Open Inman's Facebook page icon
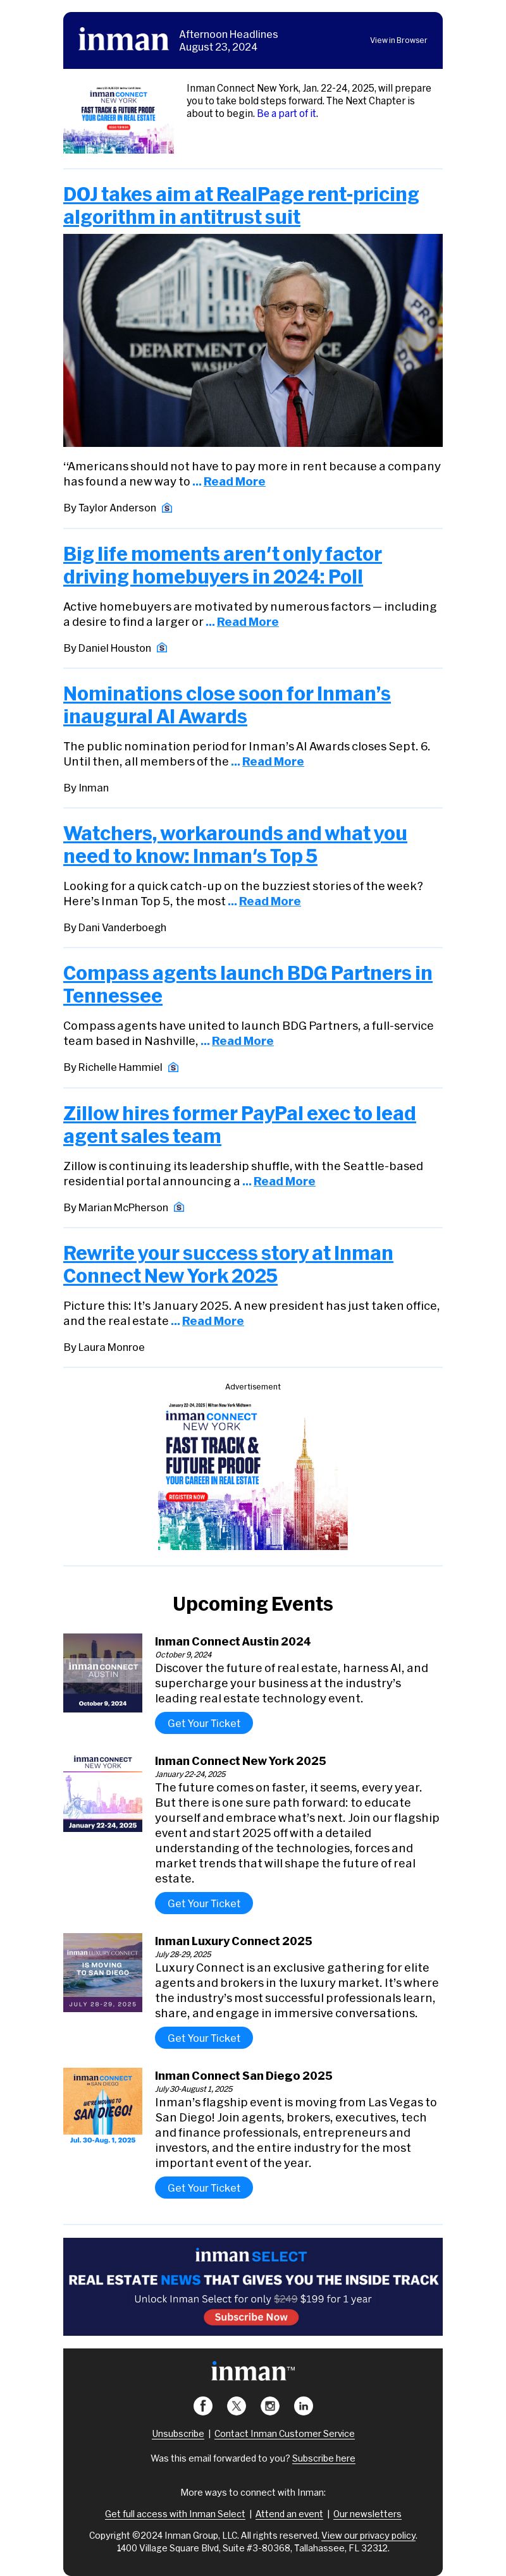Viewport: 506px width, 2576px height. 202,2405
